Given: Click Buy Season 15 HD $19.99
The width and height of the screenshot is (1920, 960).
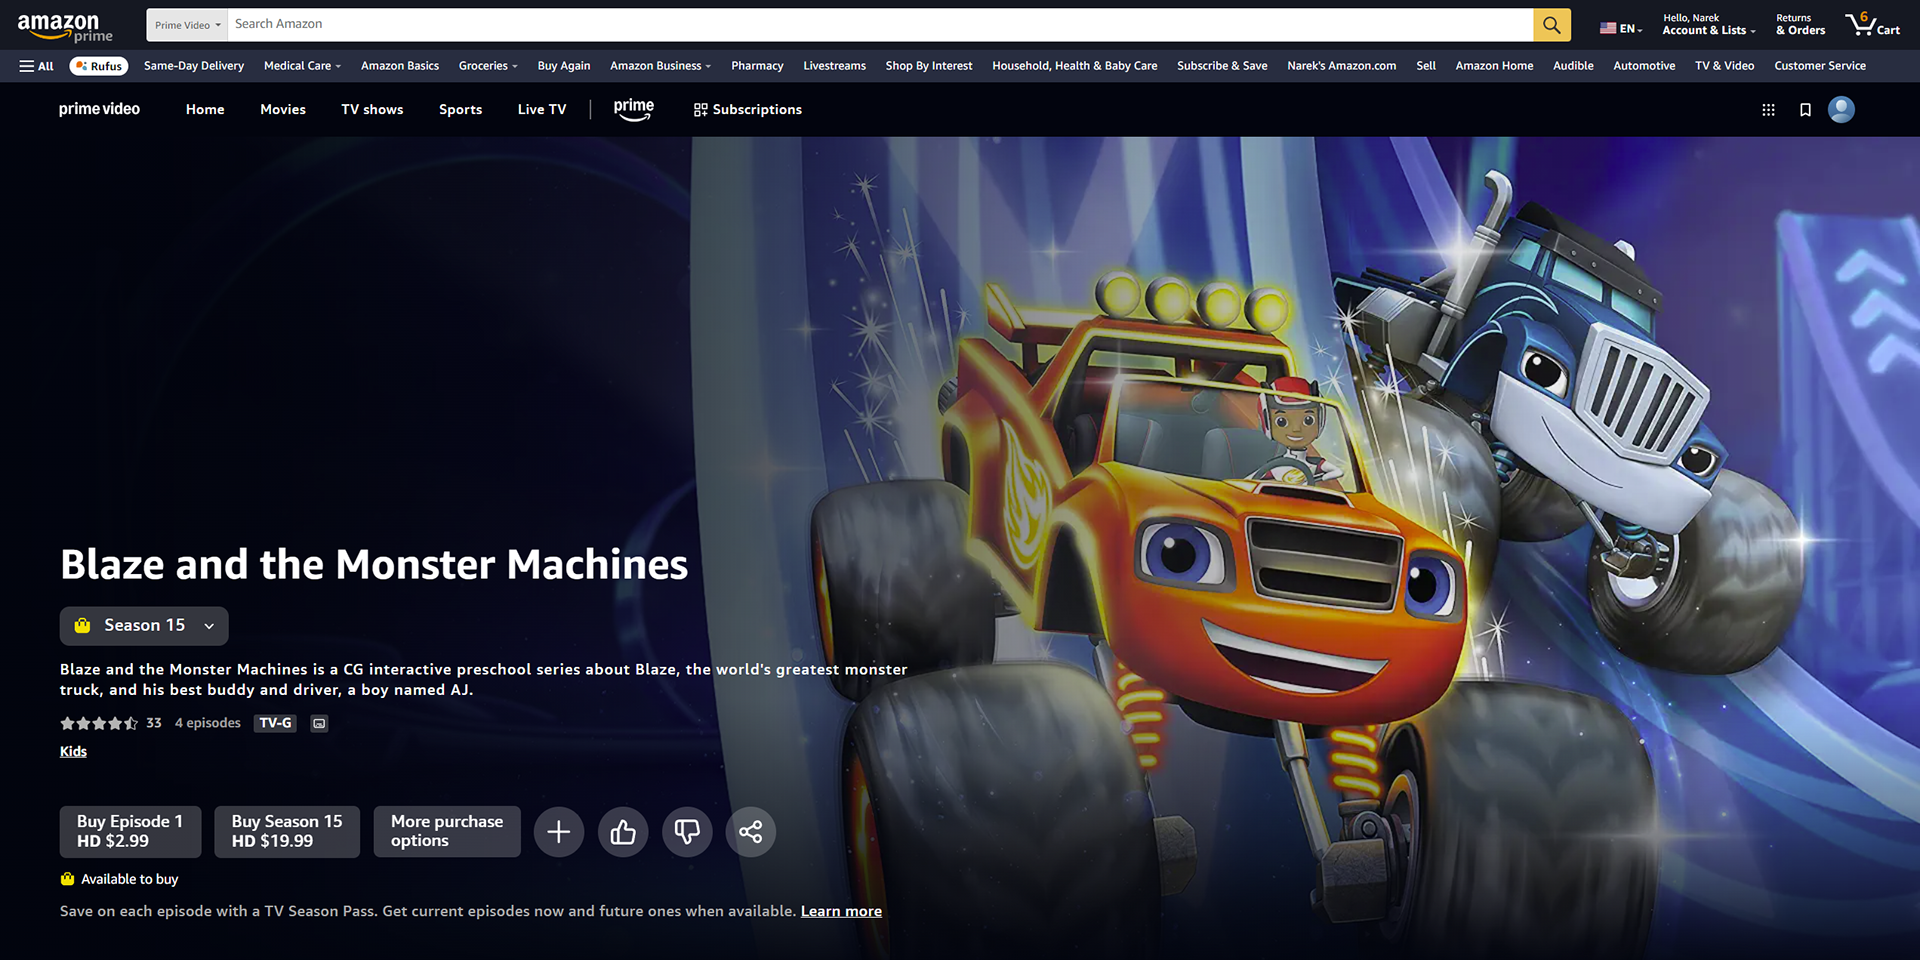Looking at the screenshot, I should pos(287,832).
